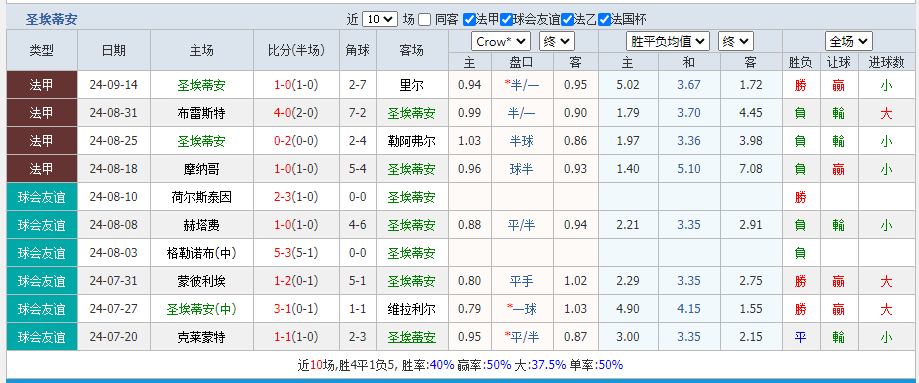Select the 球会友谊 label in the 24-08-10 row
The width and height of the screenshot is (919, 383).
coord(42,197)
